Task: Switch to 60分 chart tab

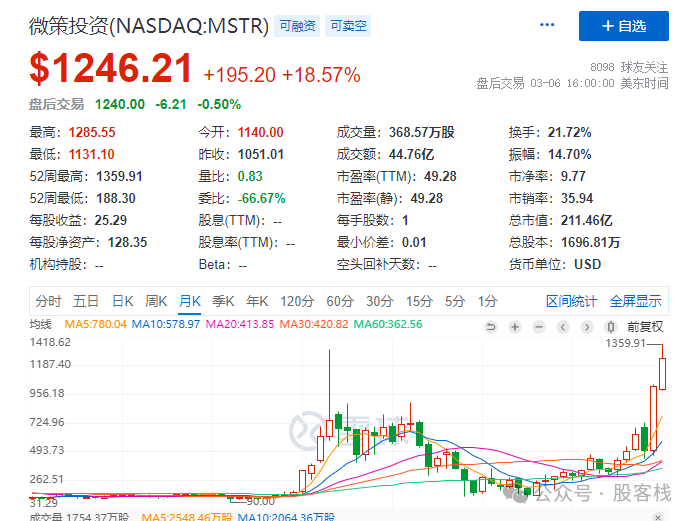Action: (x=340, y=301)
